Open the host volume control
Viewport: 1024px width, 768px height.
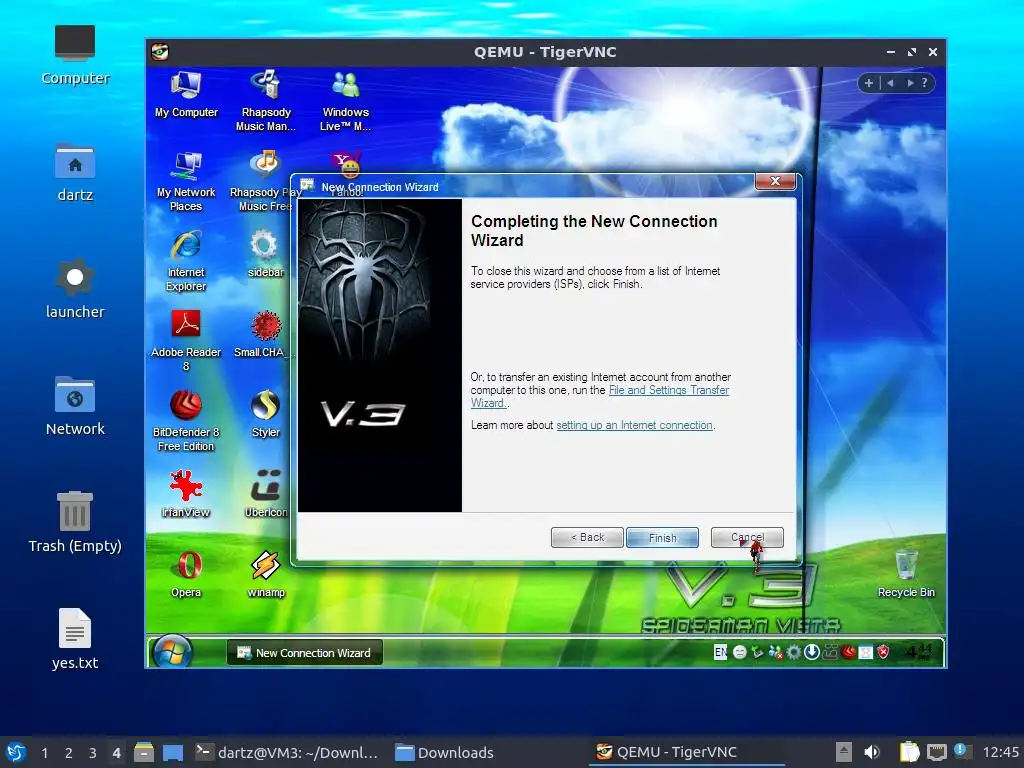[872, 752]
